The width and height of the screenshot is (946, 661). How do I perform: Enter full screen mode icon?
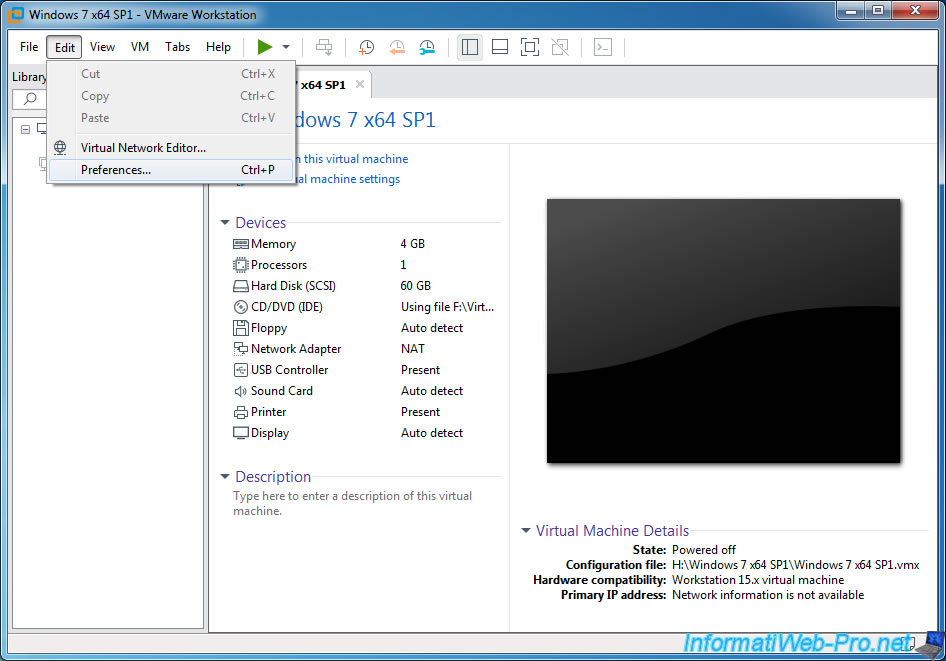[x=530, y=47]
